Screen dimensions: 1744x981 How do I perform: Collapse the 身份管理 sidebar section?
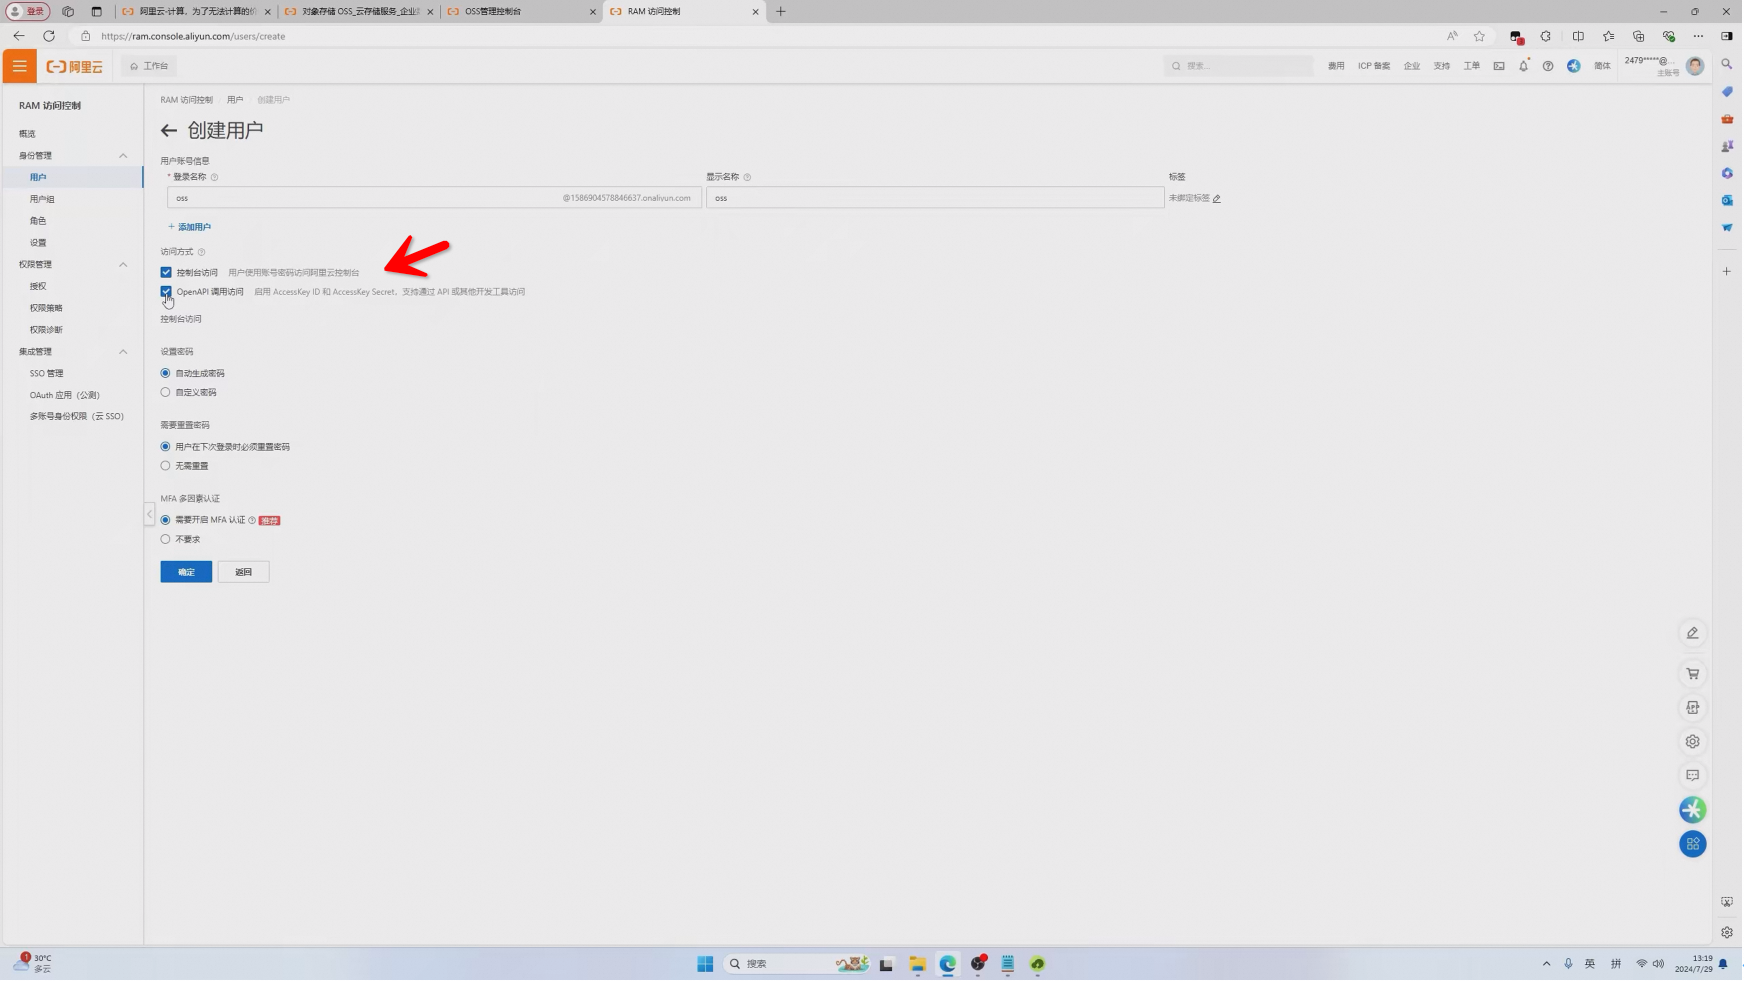coord(123,156)
